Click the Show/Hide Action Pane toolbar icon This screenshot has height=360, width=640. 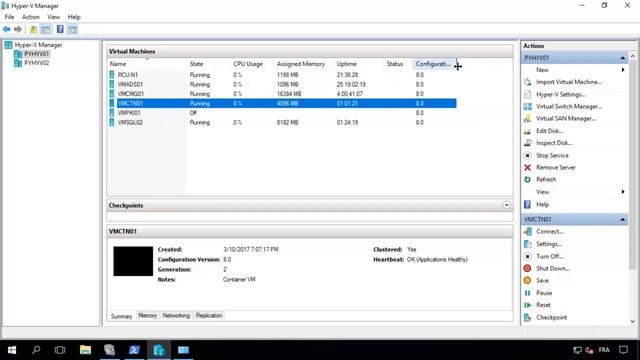coord(72,29)
